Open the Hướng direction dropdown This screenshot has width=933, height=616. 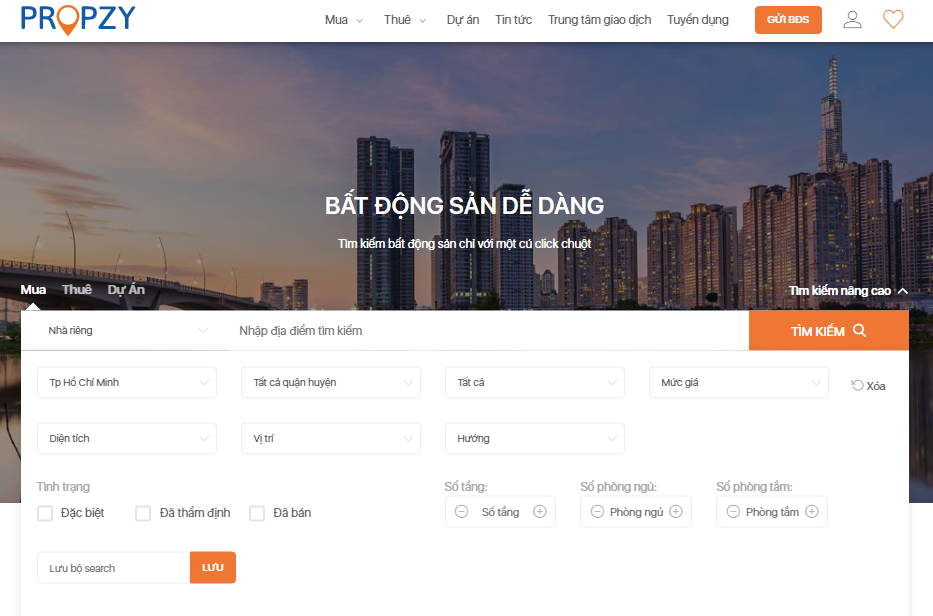pos(534,439)
